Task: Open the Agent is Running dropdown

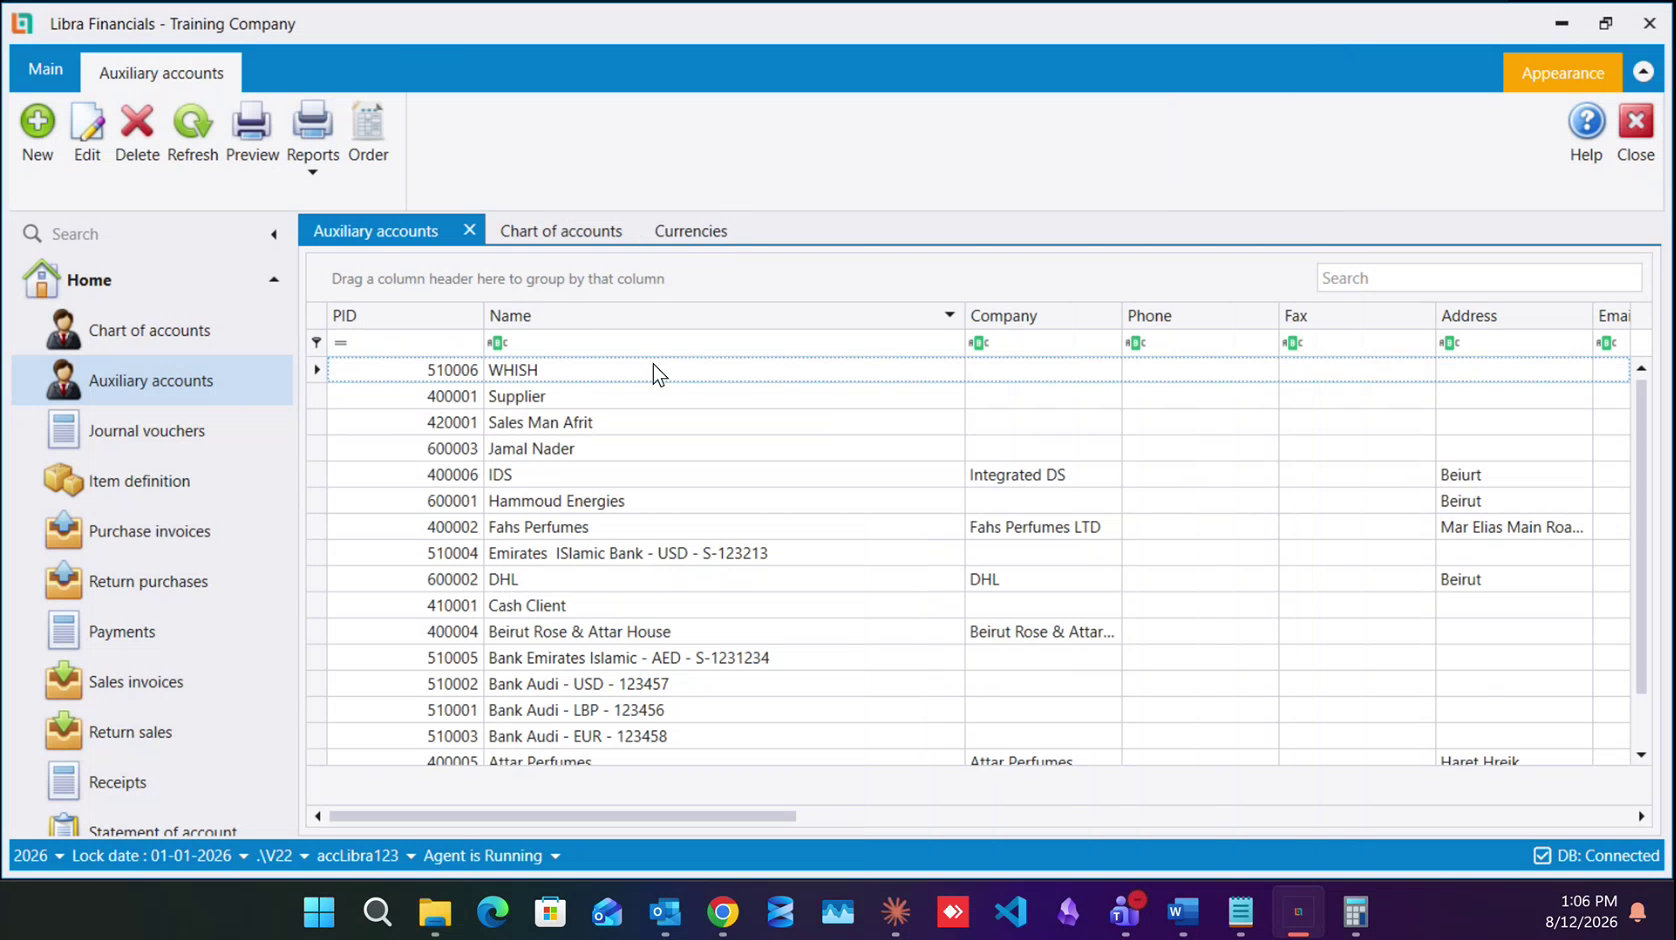Action: tap(555, 857)
